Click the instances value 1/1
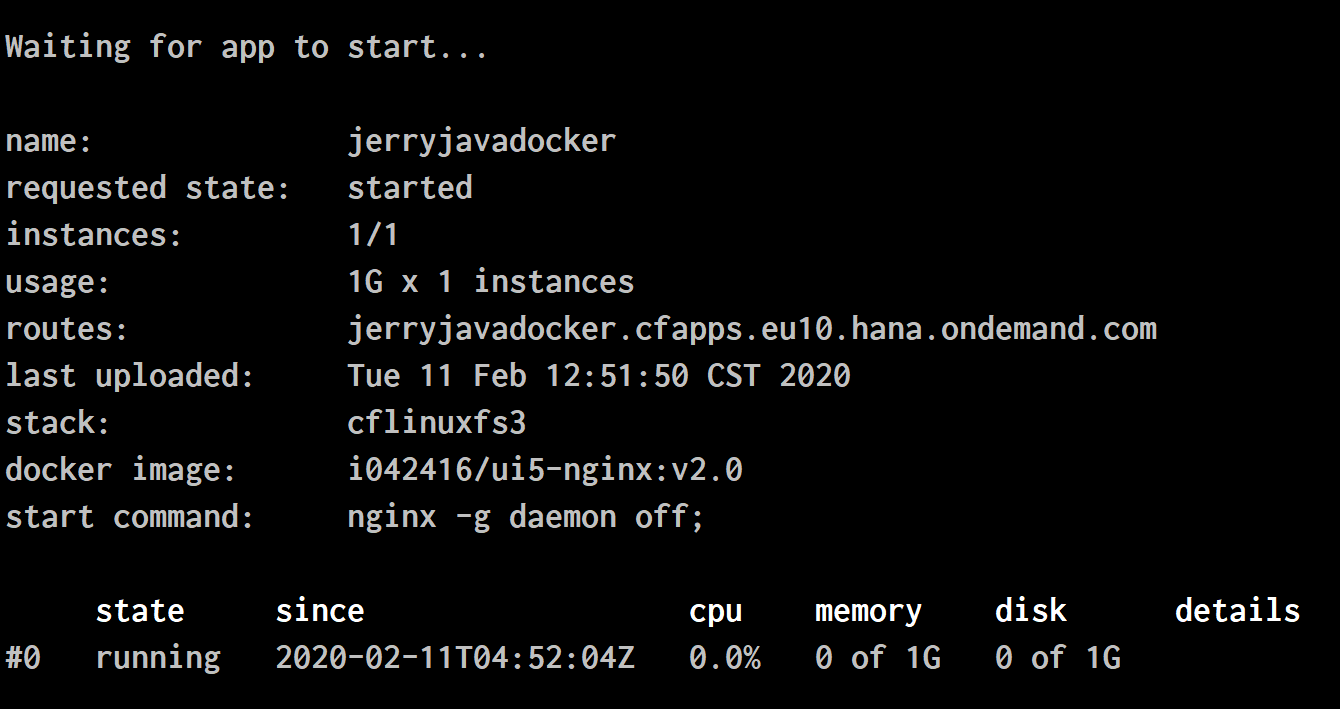 coord(373,235)
